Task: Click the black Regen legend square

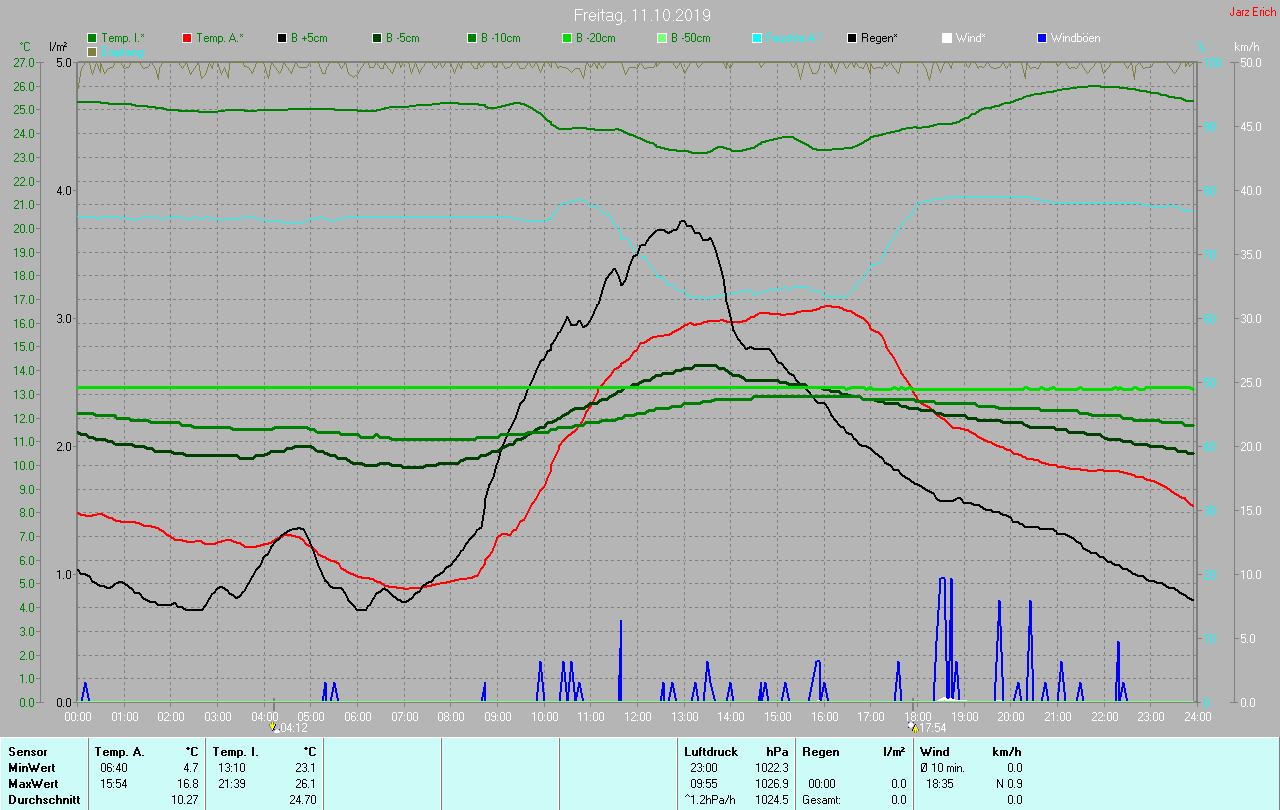Action: tap(852, 38)
